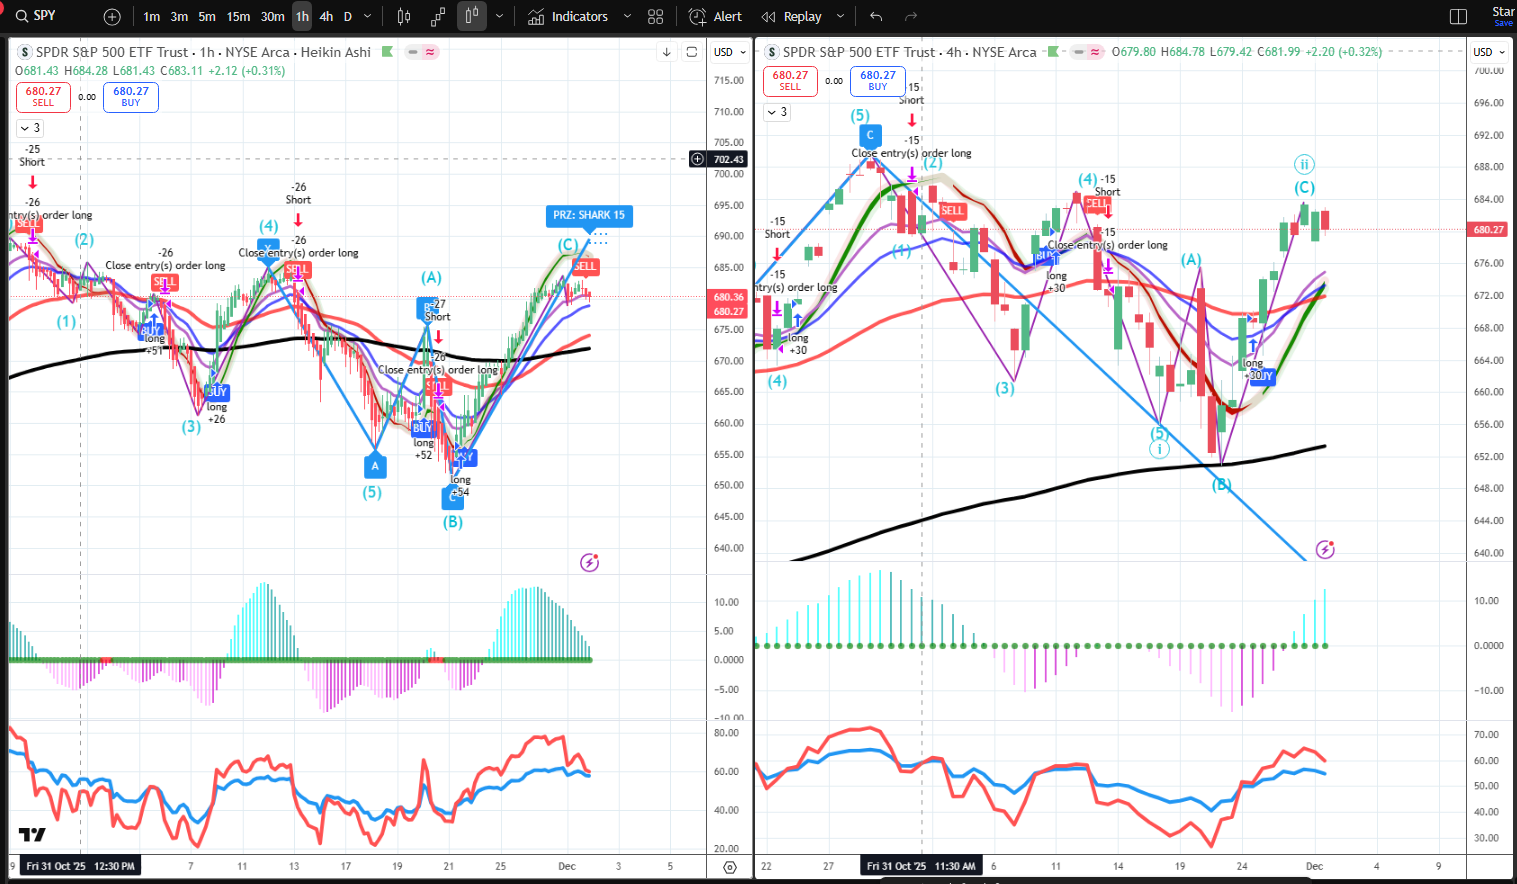Click the 702.43 crosshair price plus button

(697, 159)
